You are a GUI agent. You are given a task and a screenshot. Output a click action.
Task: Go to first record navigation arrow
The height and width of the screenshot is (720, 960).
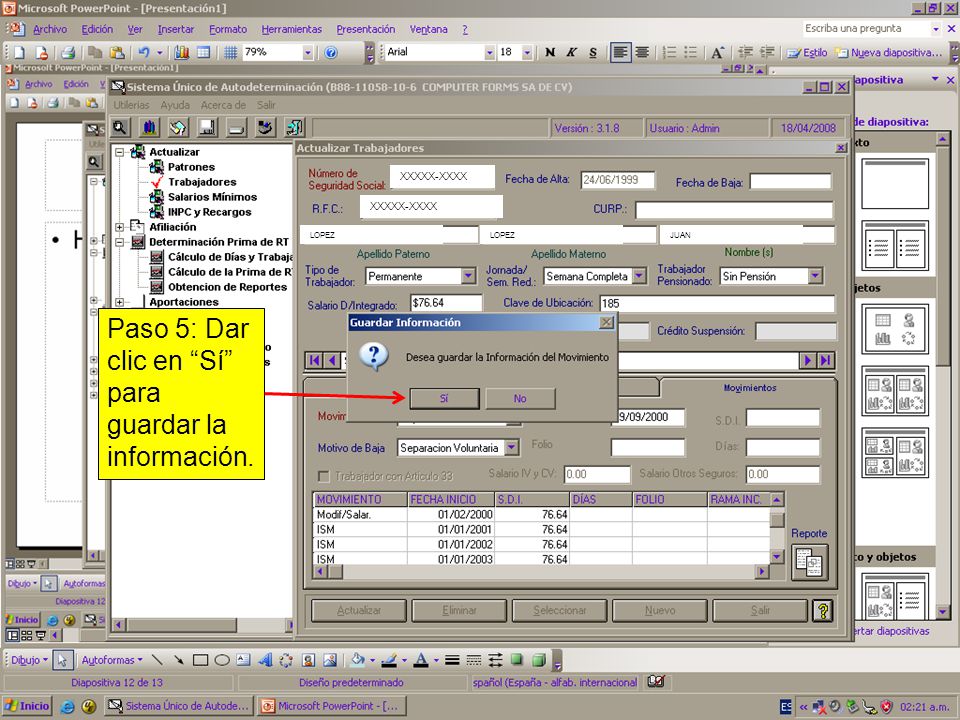(x=315, y=360)
